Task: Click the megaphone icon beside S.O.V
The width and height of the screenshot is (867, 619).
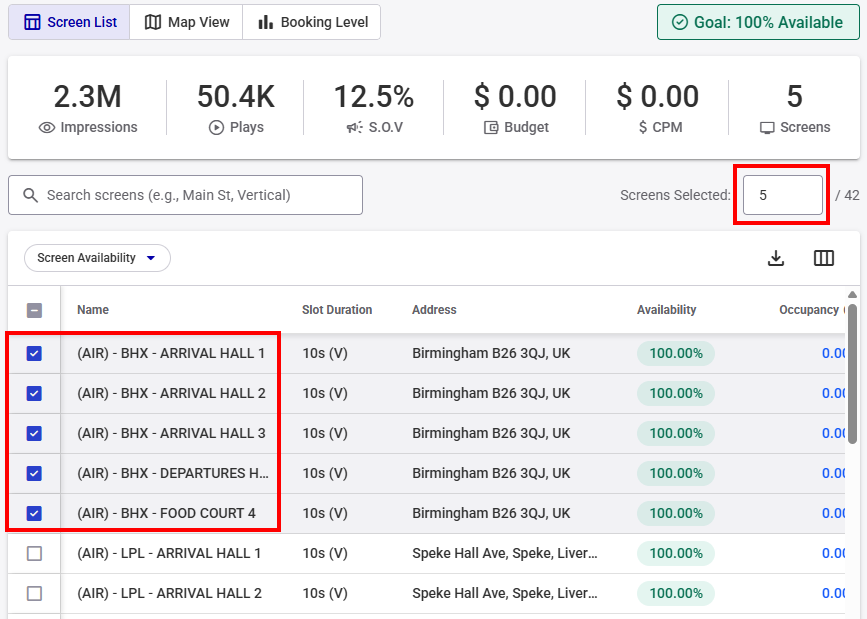Action: tap(354, 128)
